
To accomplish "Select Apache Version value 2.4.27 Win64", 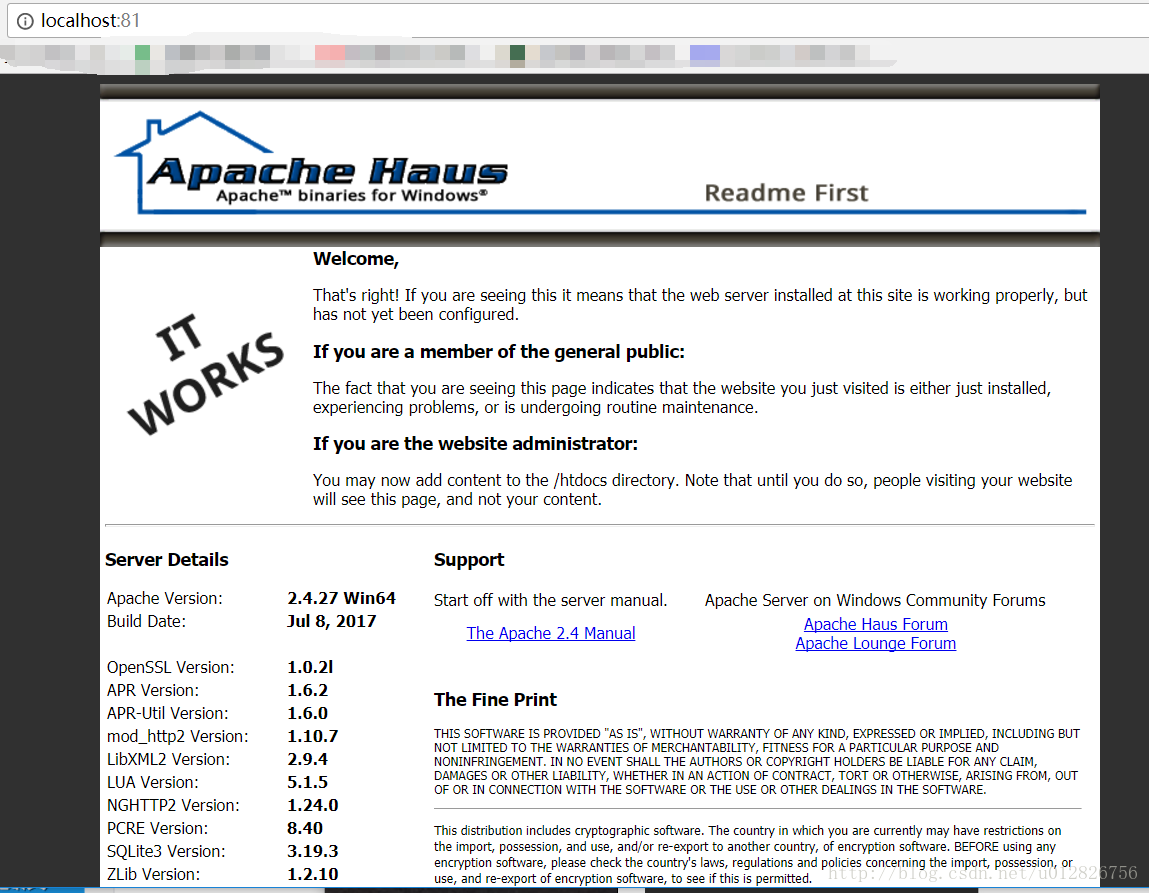I will (x=341, y=598).
